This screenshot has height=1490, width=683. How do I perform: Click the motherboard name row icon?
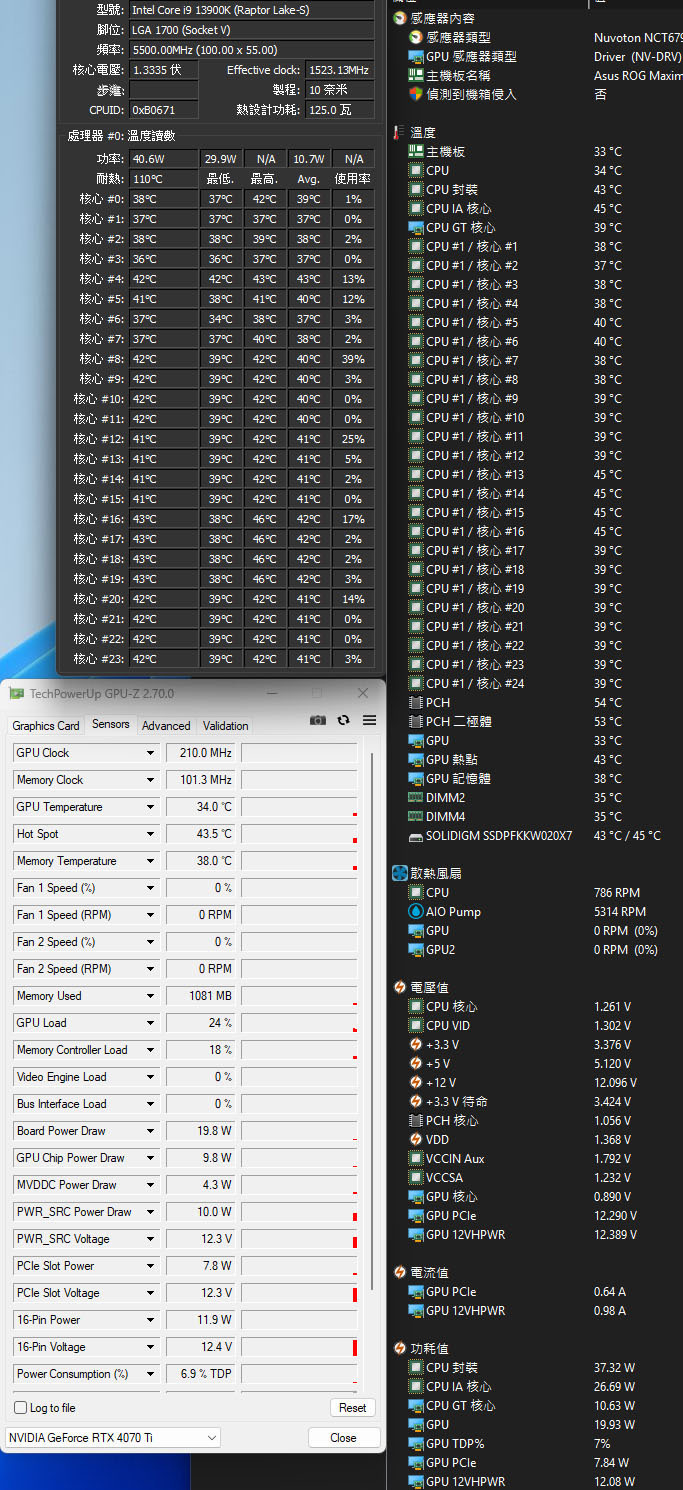pos(417,75)
